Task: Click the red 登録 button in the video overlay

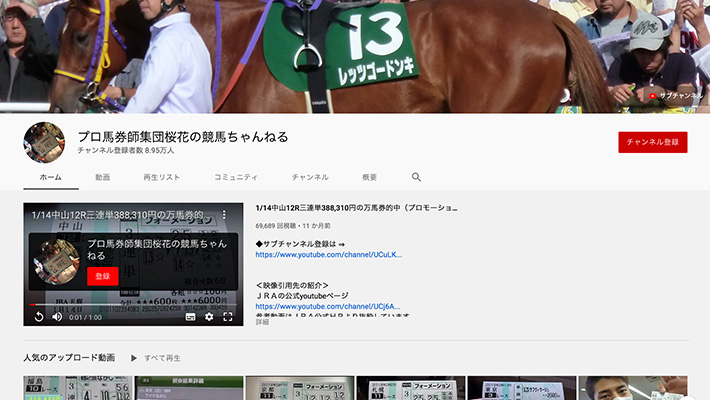Action: coord(103,276)
